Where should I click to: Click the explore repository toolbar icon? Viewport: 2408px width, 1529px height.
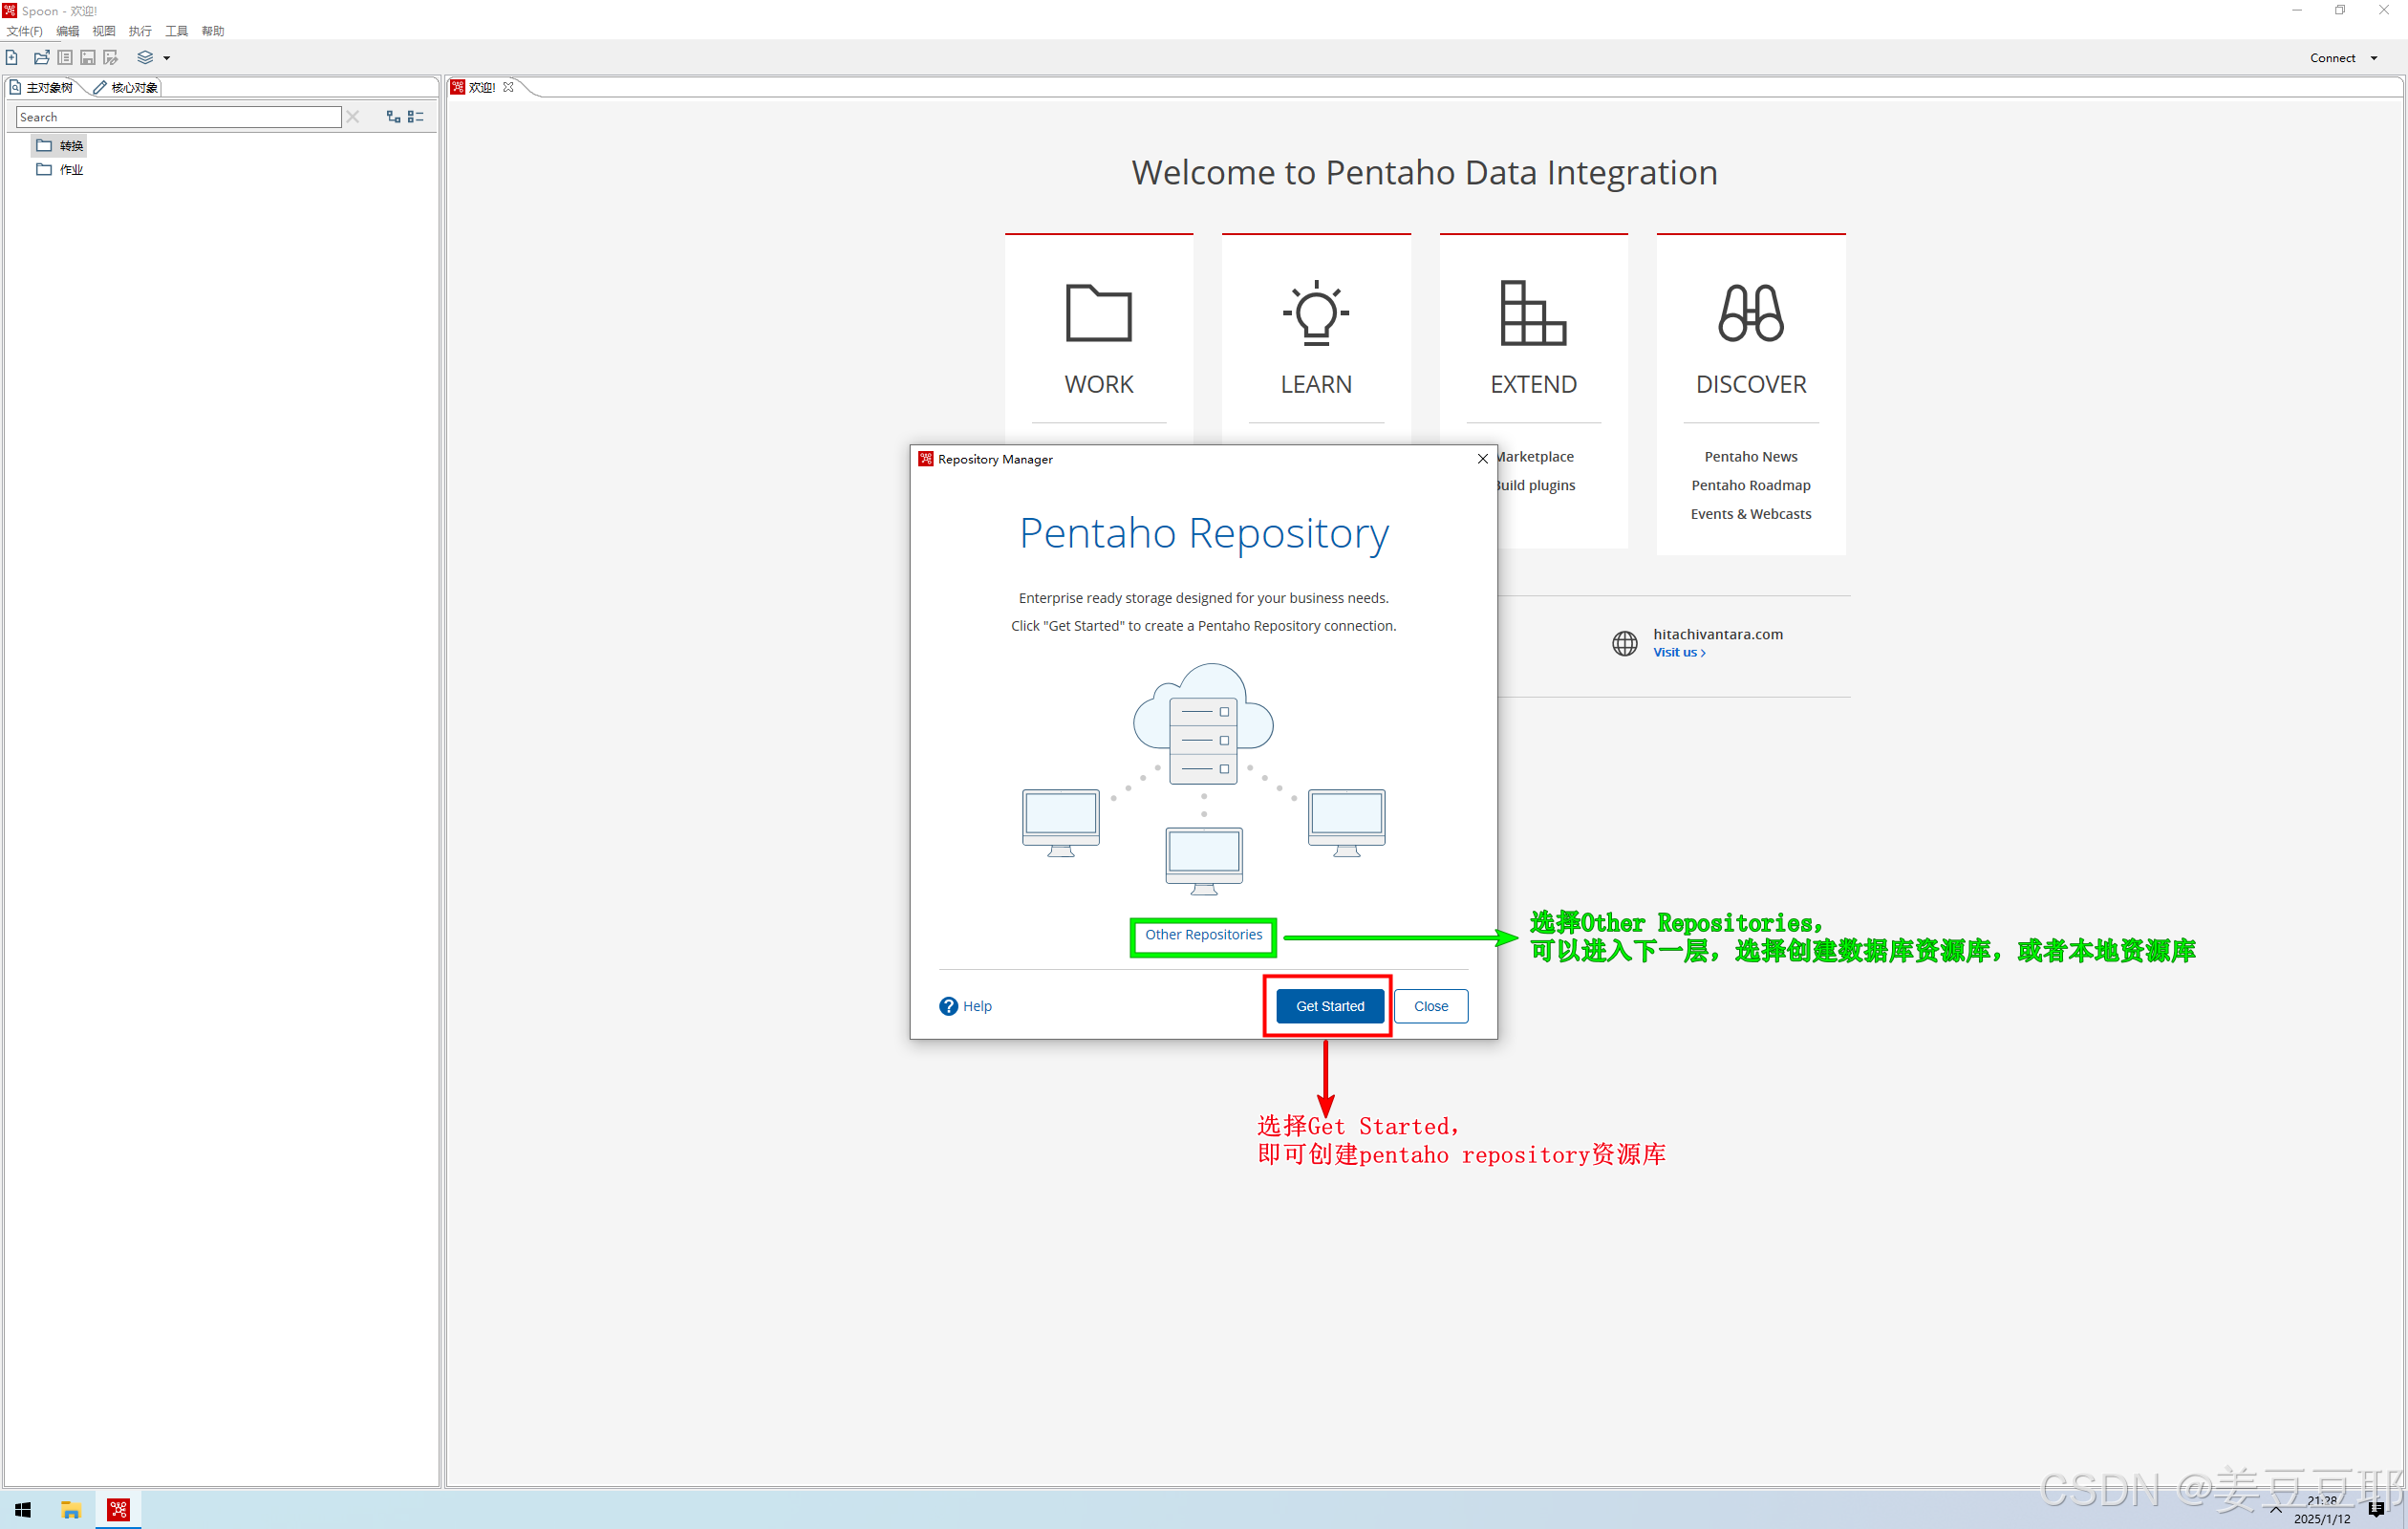click(x=65, y=58)
